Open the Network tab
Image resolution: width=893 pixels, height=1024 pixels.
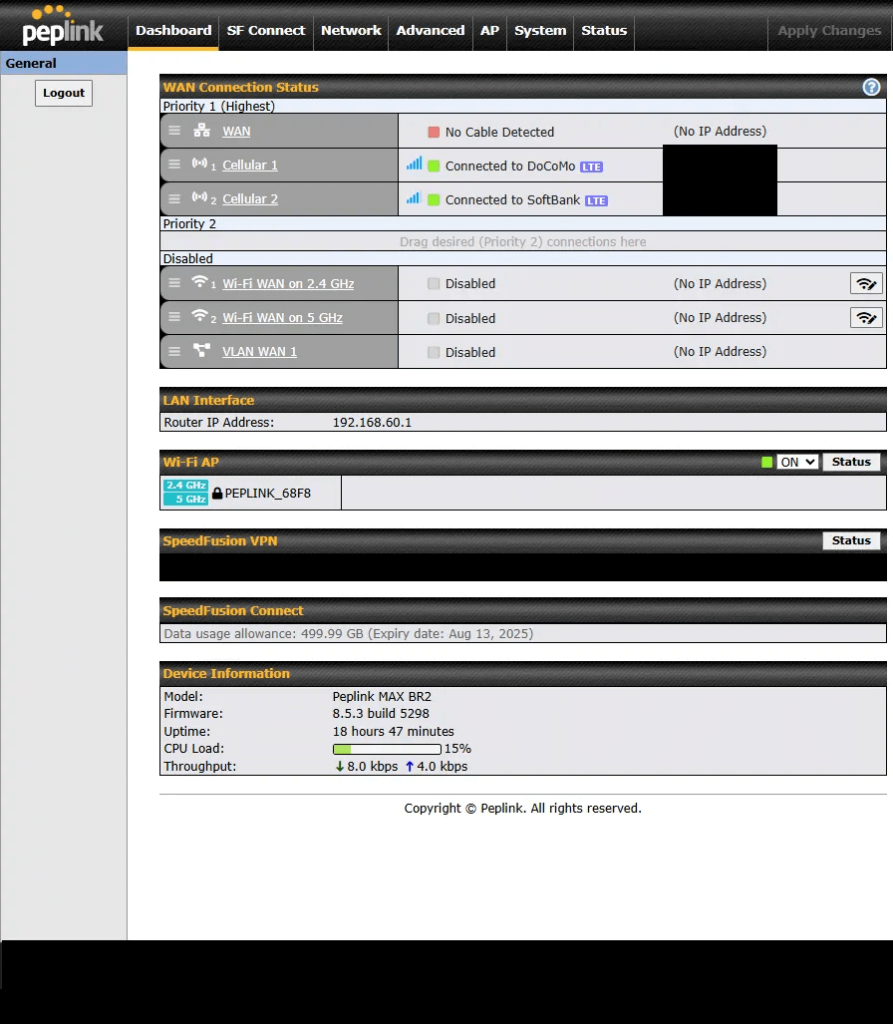click(351, 30)
